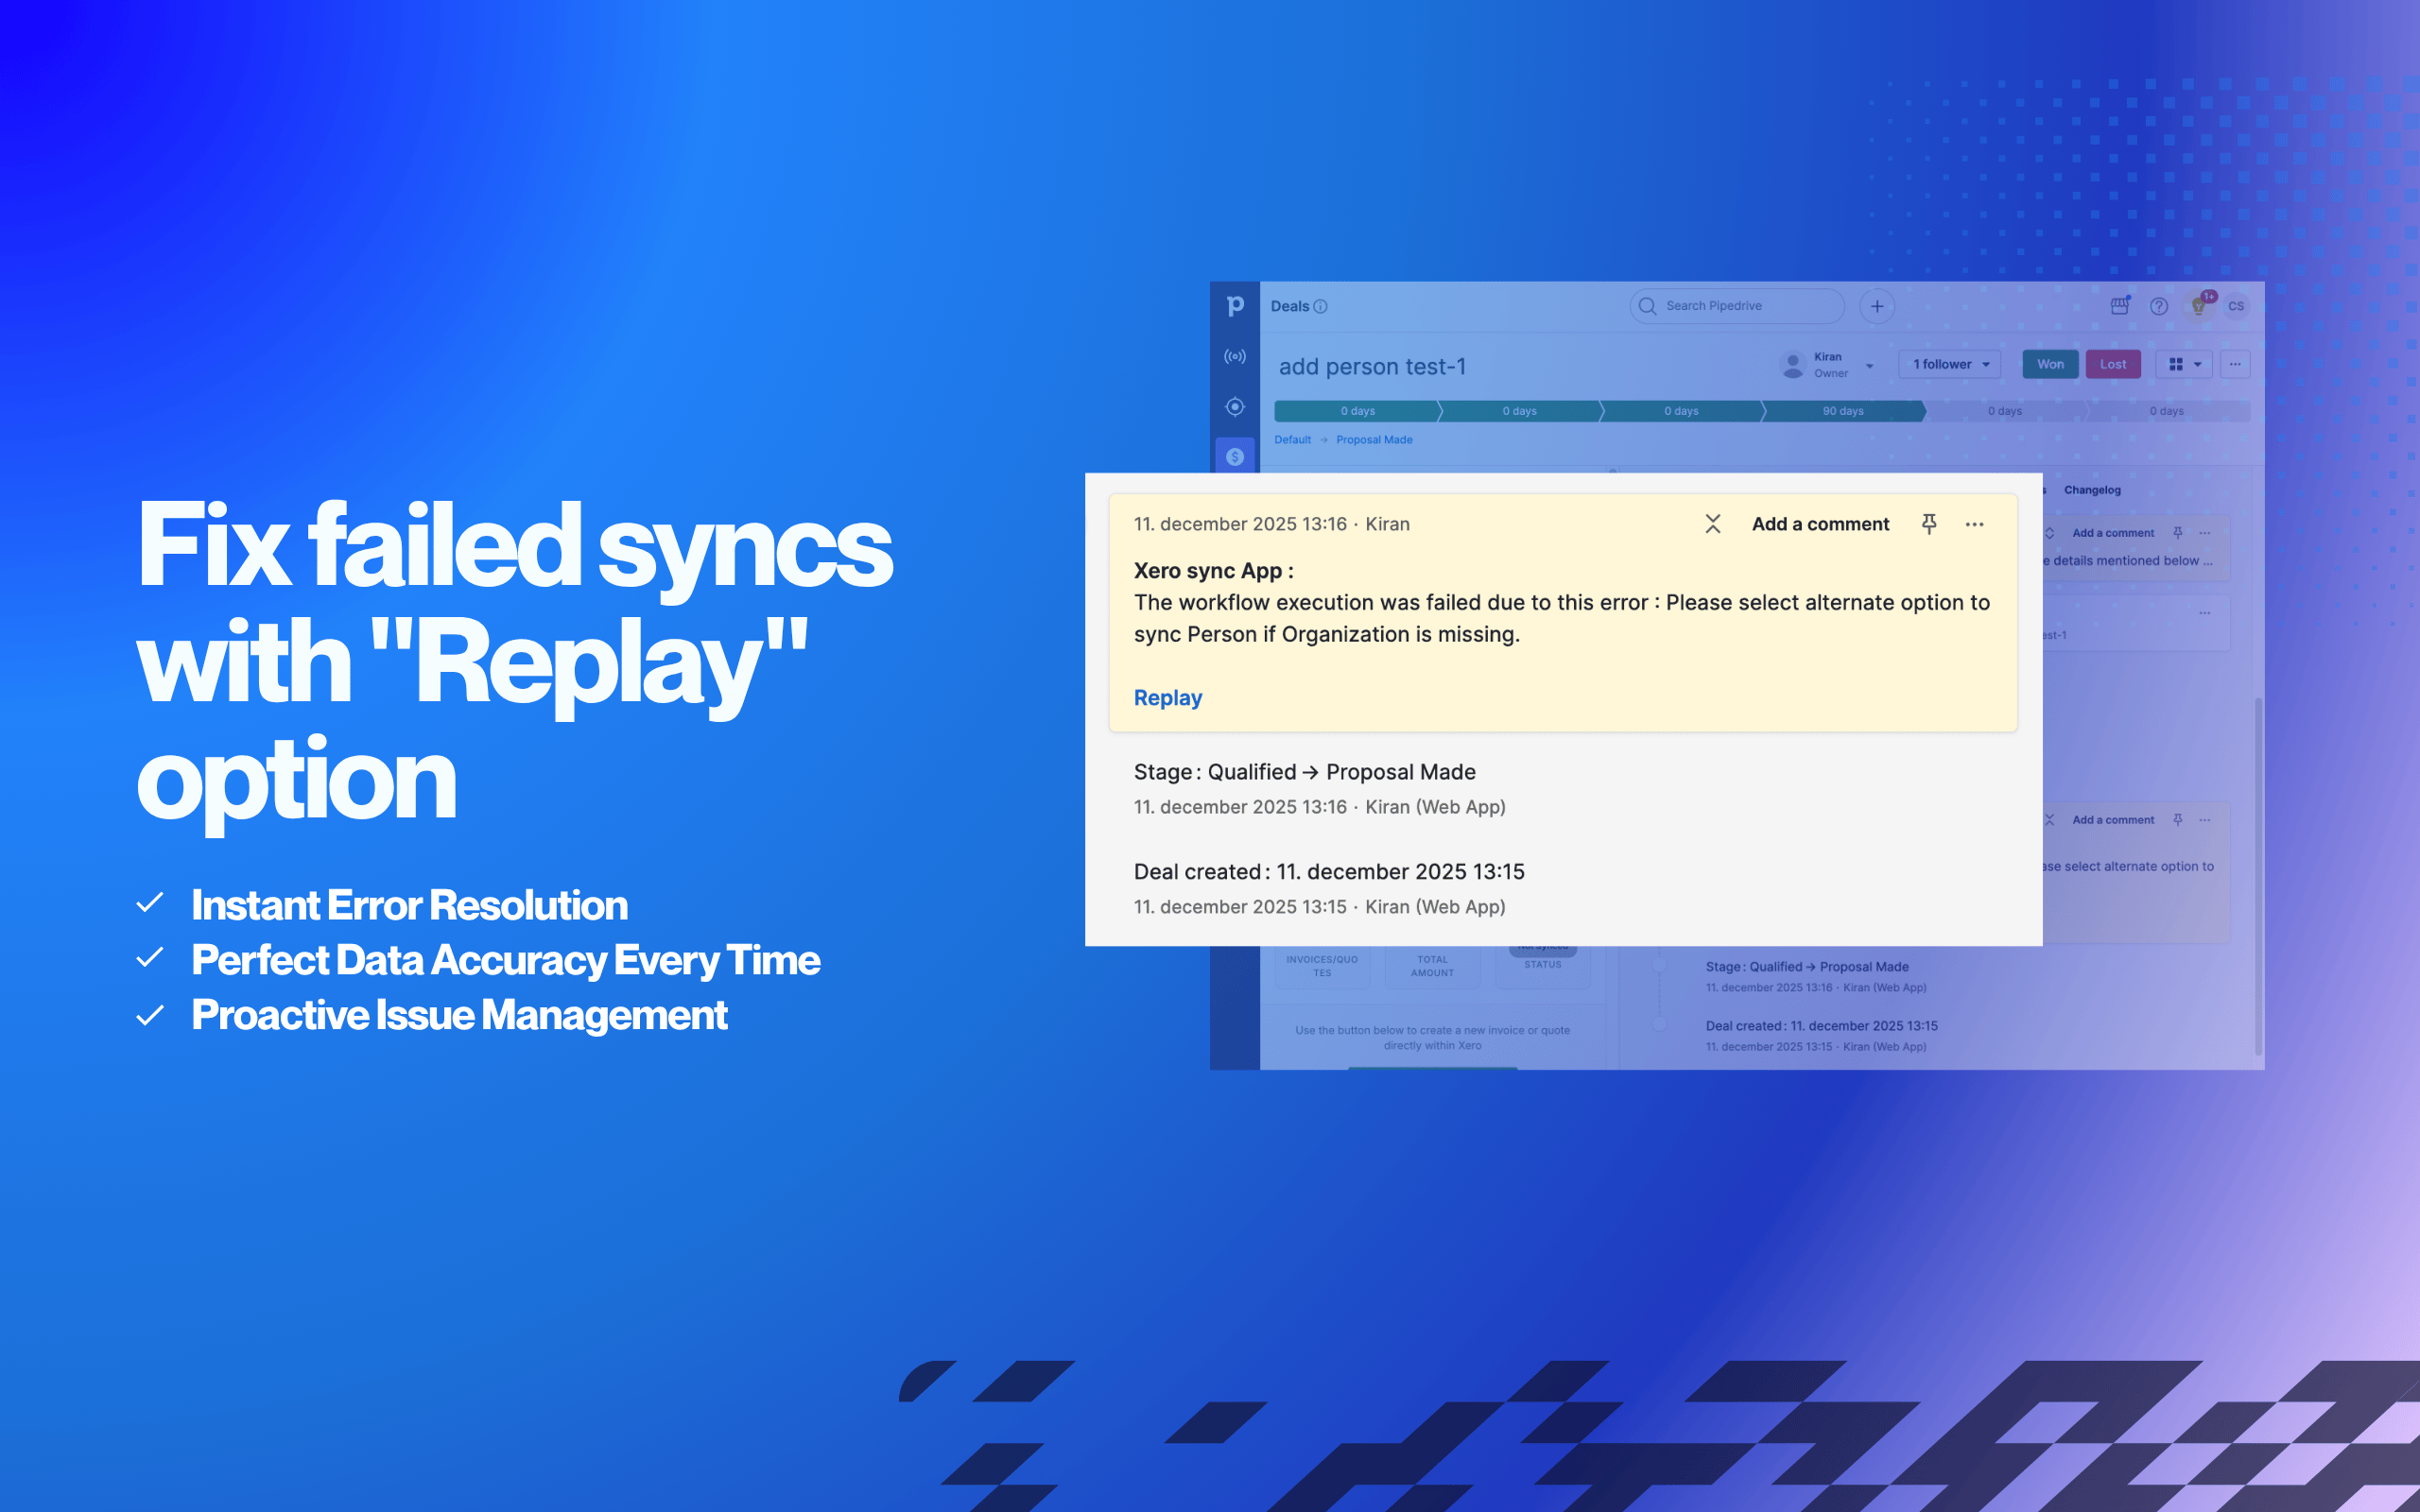Collapse background note with 'ase select alternate option'
2420x1512 pixels.
click(x=2049, y=820)
